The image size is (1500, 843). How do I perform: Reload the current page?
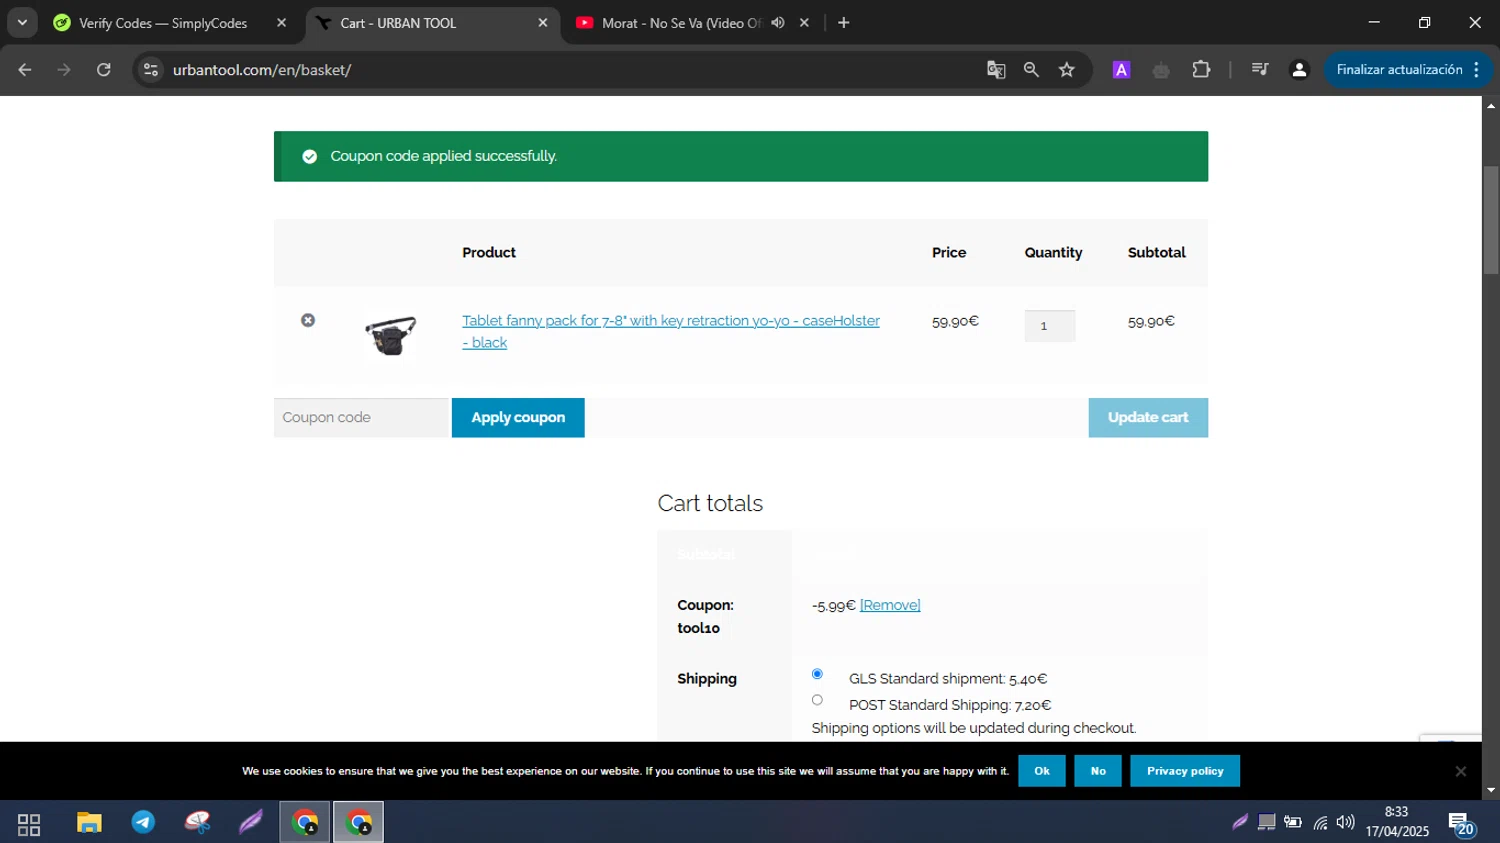104,70
